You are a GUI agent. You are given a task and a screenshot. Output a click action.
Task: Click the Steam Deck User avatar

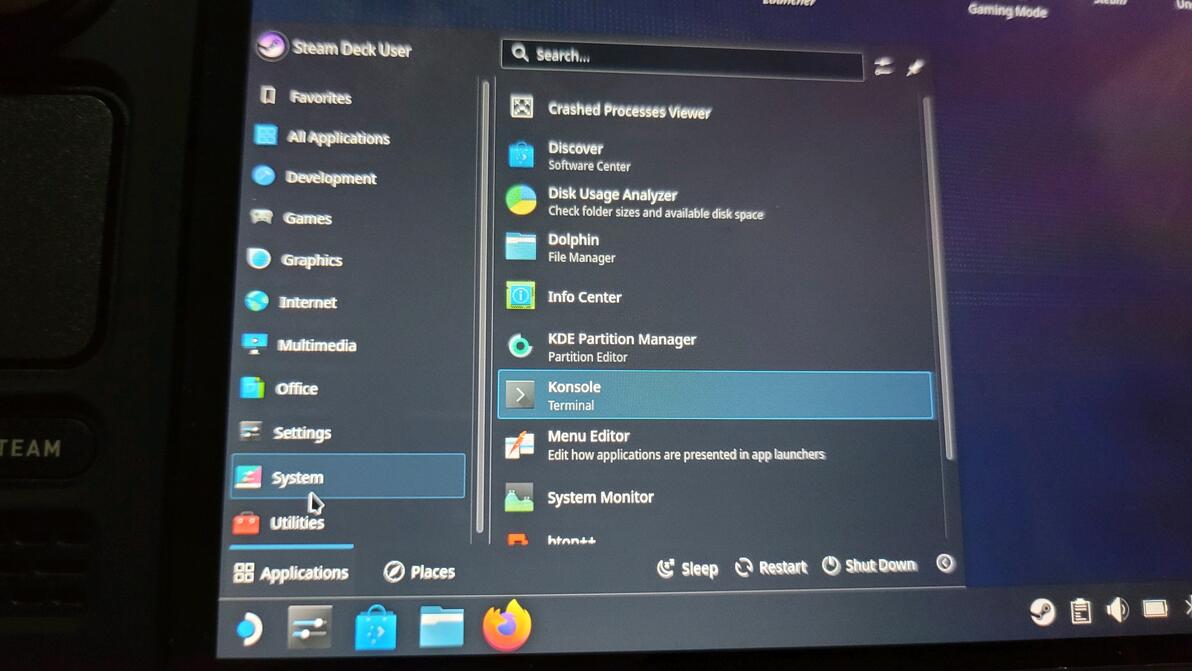coord(271,47)
